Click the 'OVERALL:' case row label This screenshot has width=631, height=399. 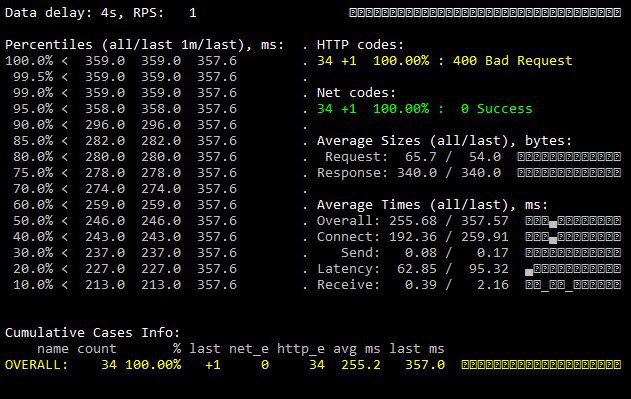tap(37, 365)
